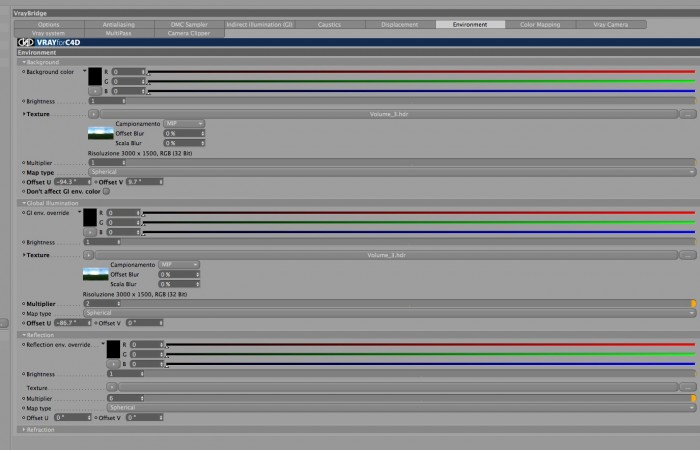Screen dimensions: 700x450
Task: Click Background Offset Blur percentage field
Action: click(x=184, y=133)
